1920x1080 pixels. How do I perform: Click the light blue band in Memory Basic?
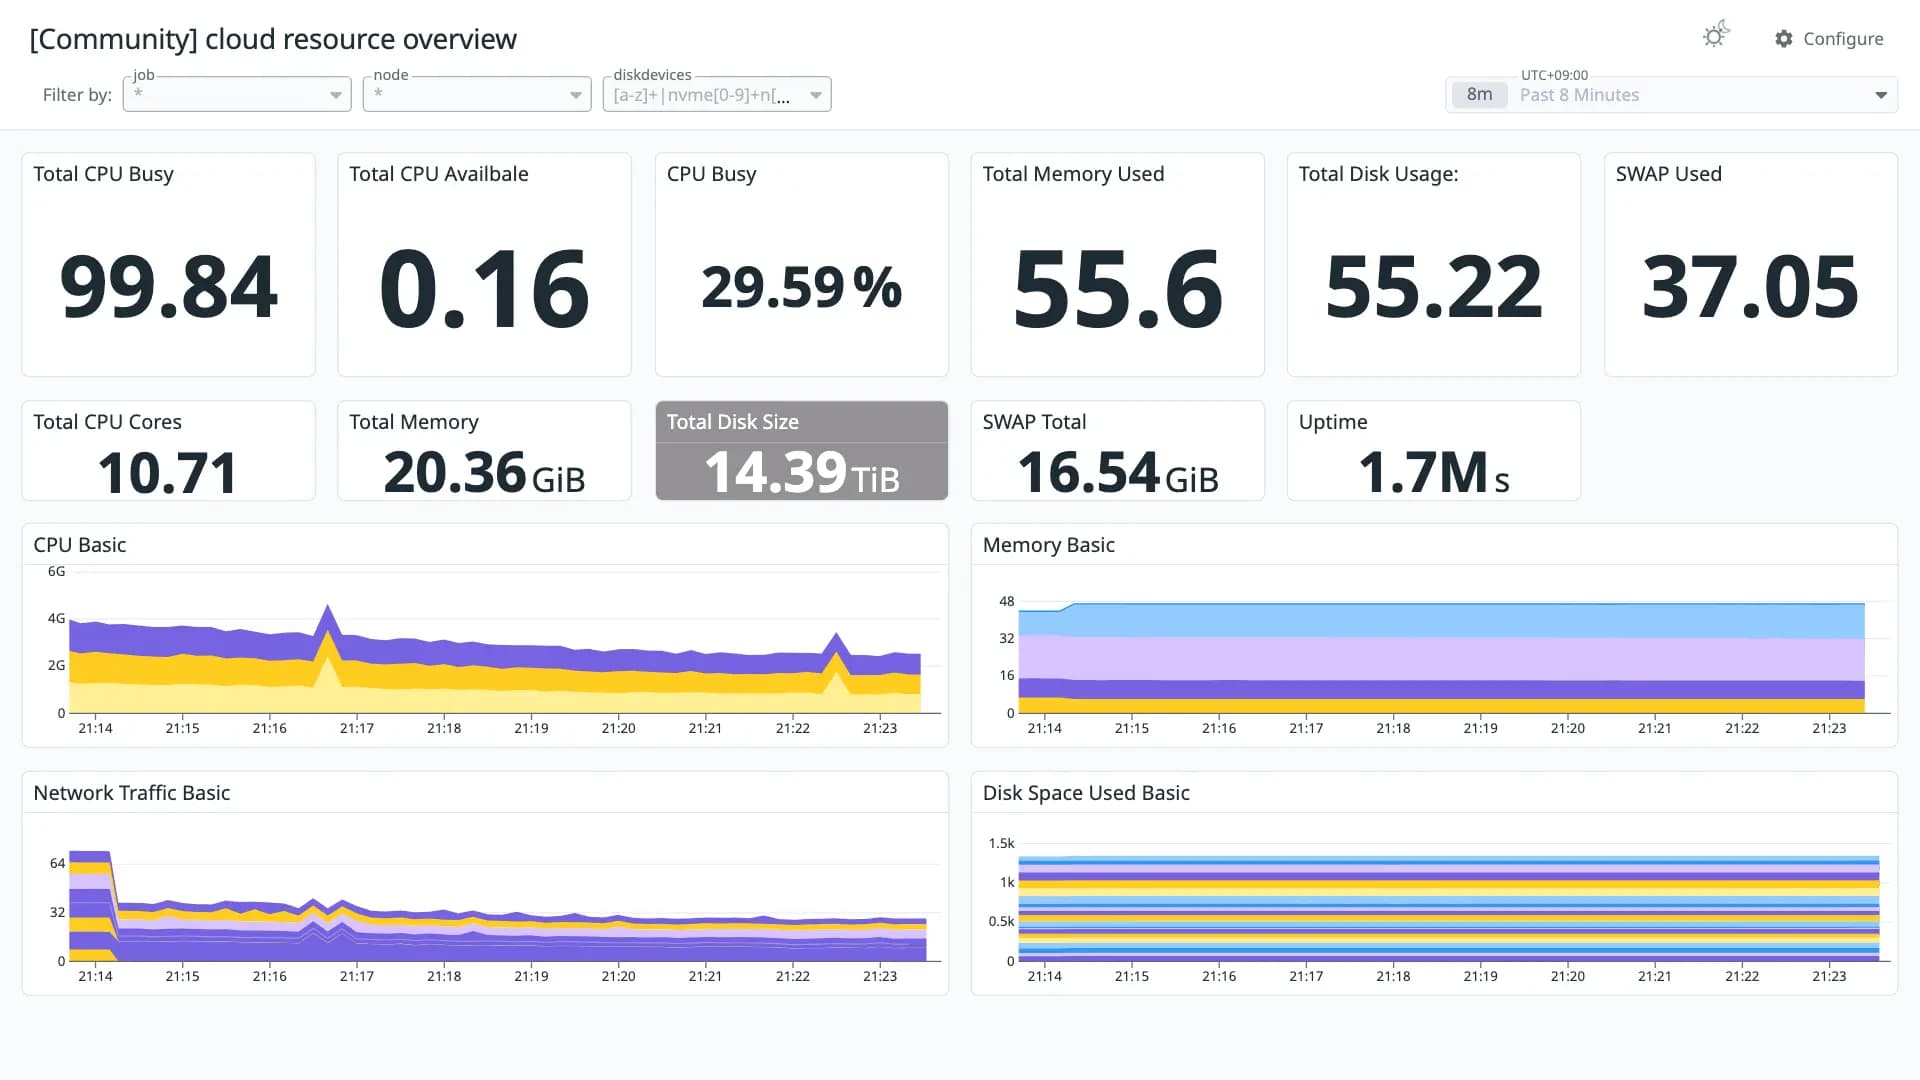point(1440,620)
